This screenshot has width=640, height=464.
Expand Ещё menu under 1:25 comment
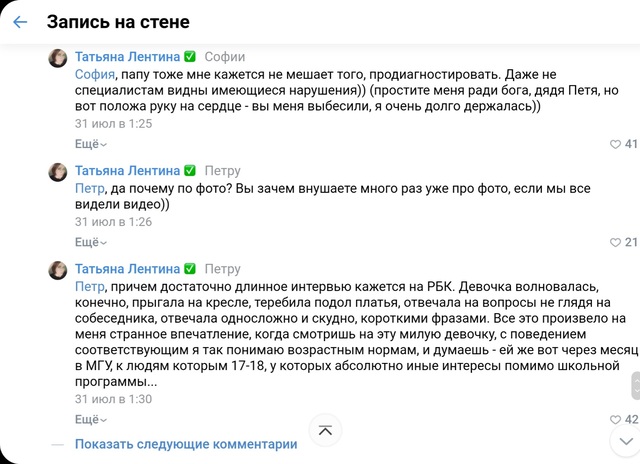tap(91, 144)
